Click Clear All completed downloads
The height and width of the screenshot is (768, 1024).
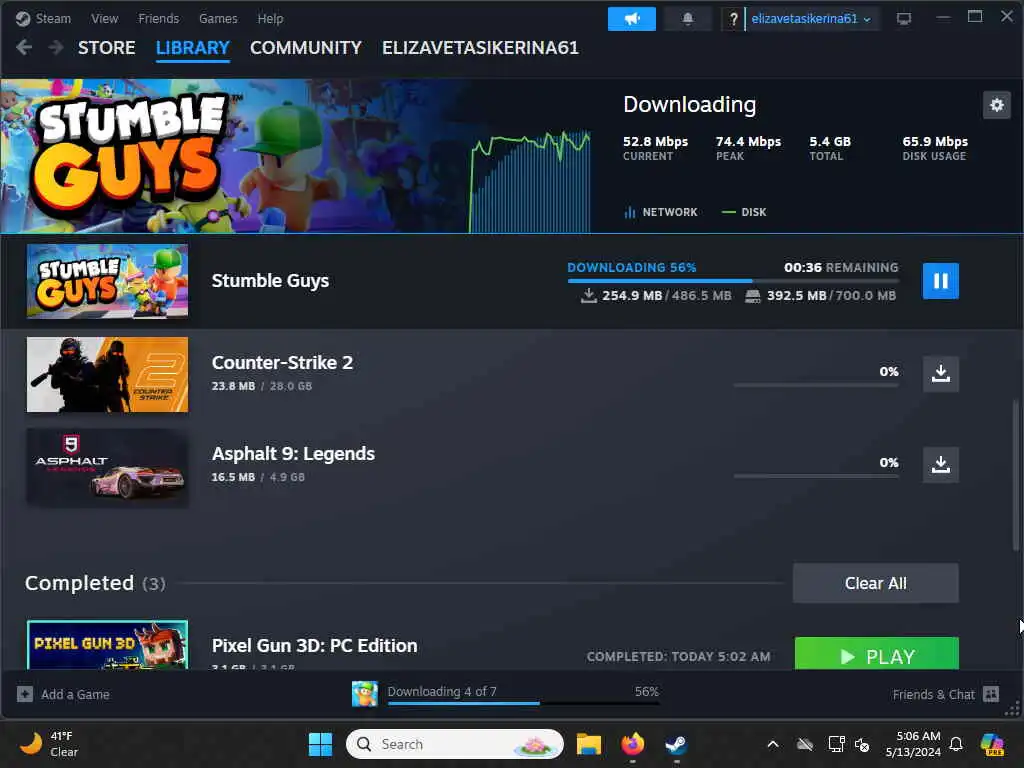click(x=876, y=583)
